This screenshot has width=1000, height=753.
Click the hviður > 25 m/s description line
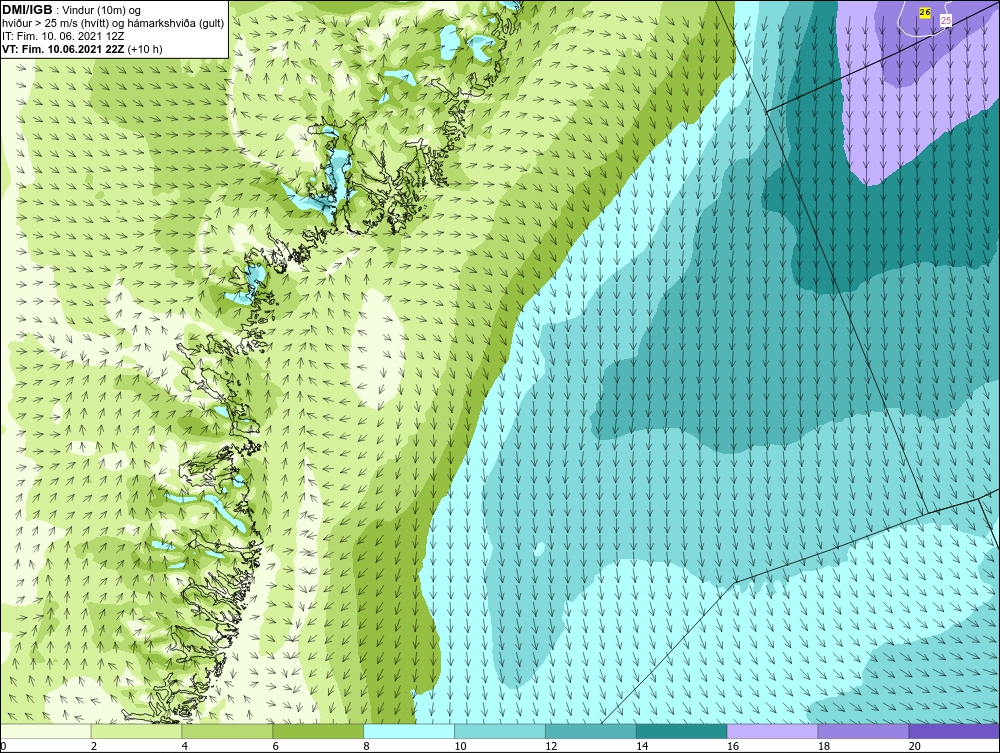114,23
